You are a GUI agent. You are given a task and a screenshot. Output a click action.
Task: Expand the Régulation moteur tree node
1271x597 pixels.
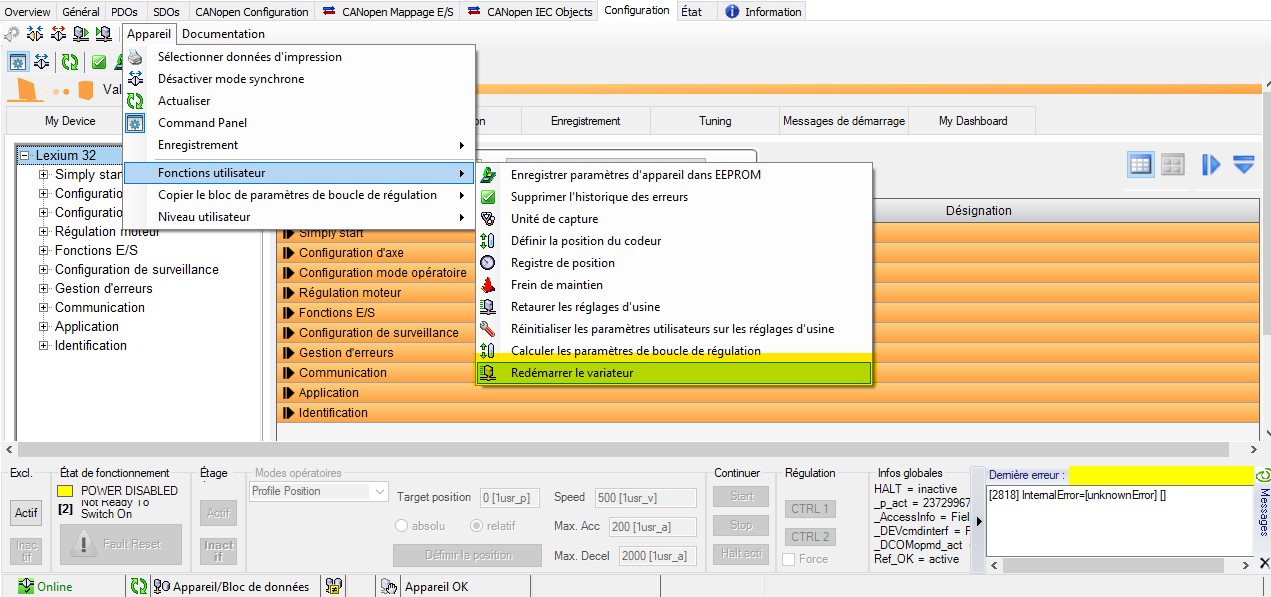point(44,232)
